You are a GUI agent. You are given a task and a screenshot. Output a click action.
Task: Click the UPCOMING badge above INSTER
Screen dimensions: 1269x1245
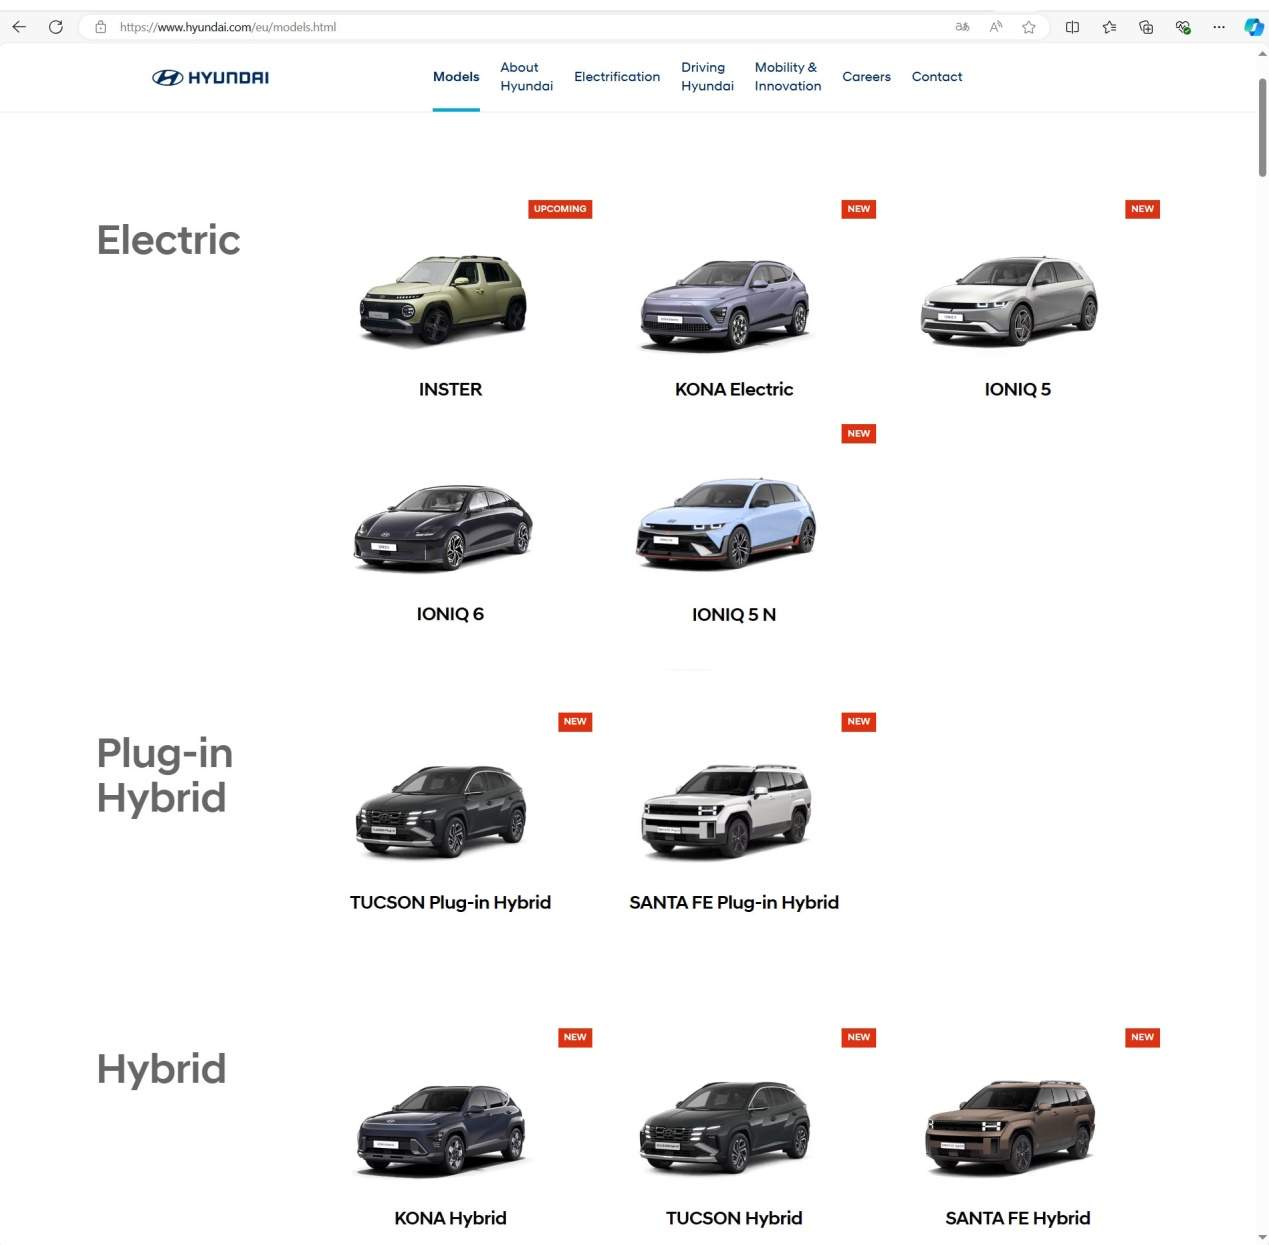coord(560,209)
